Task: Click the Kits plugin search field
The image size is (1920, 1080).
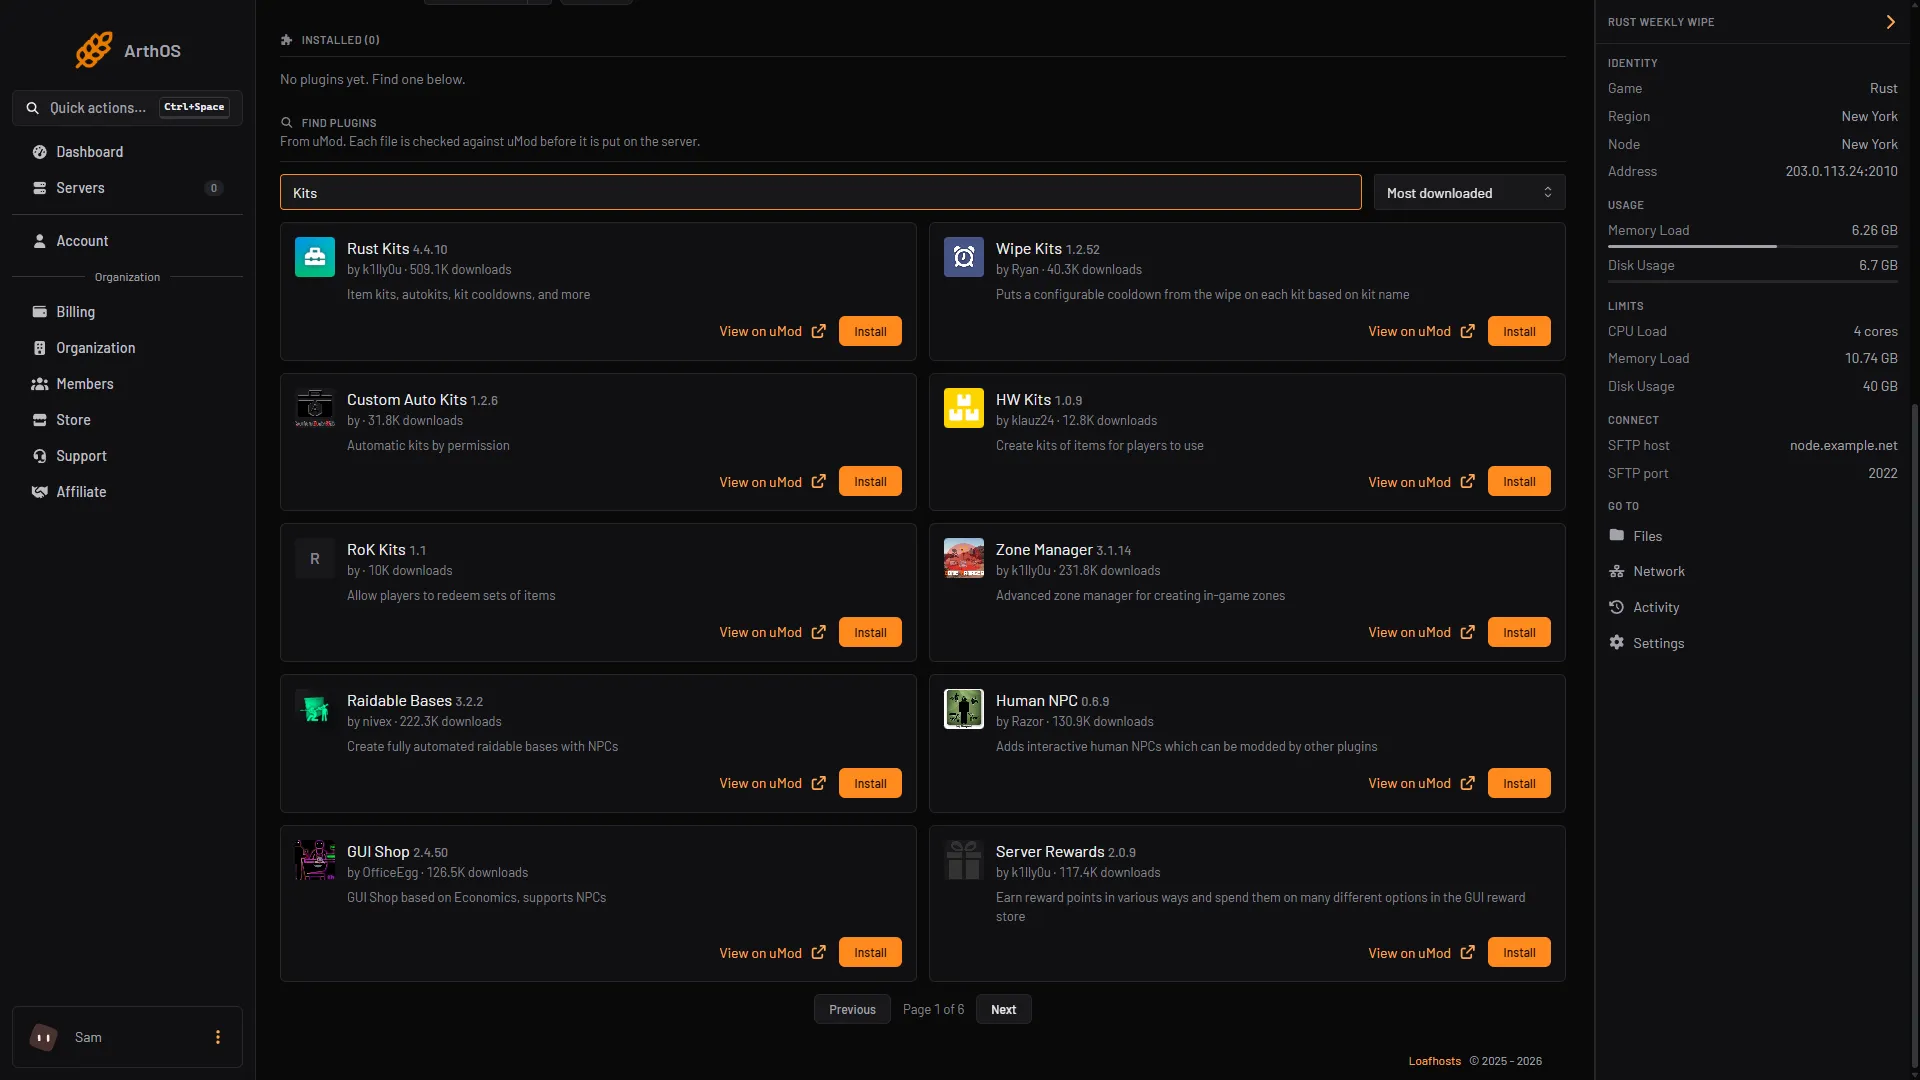Action: pos(820,192)
